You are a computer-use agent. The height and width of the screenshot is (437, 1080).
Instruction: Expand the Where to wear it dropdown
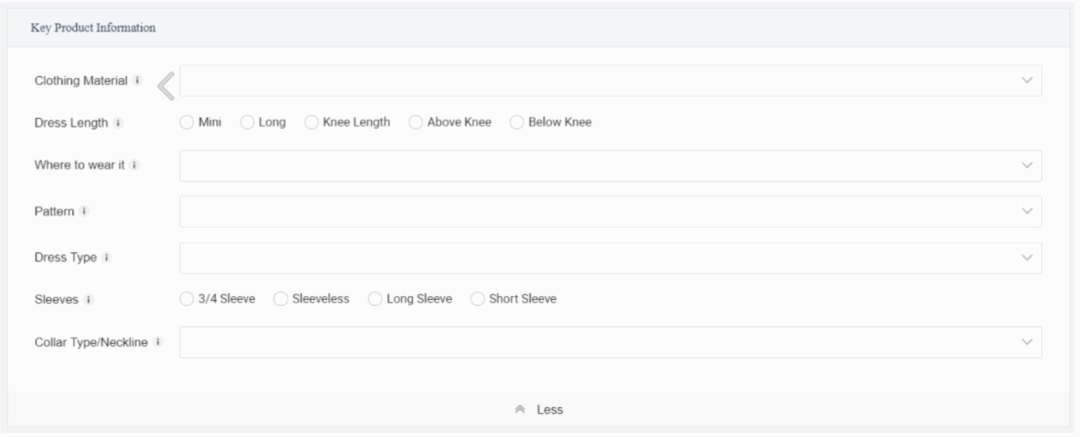coord(610,165)
